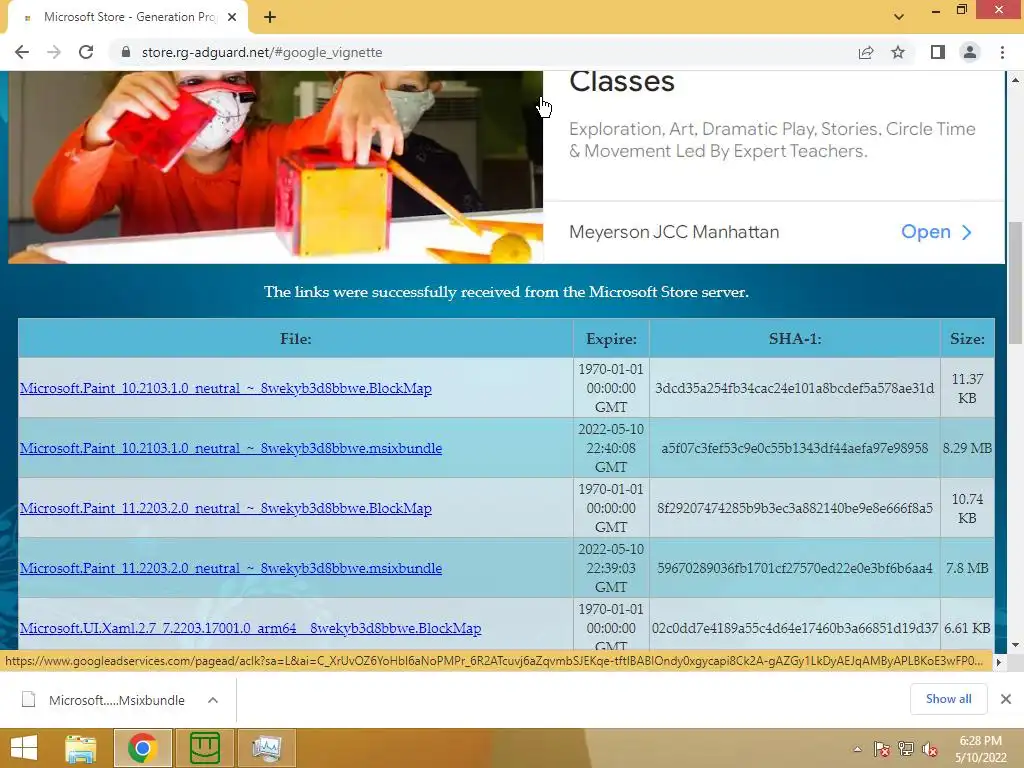This screenshot has height=768, width=1024.
Task: Show all downloads
Action: click(948, 699)
